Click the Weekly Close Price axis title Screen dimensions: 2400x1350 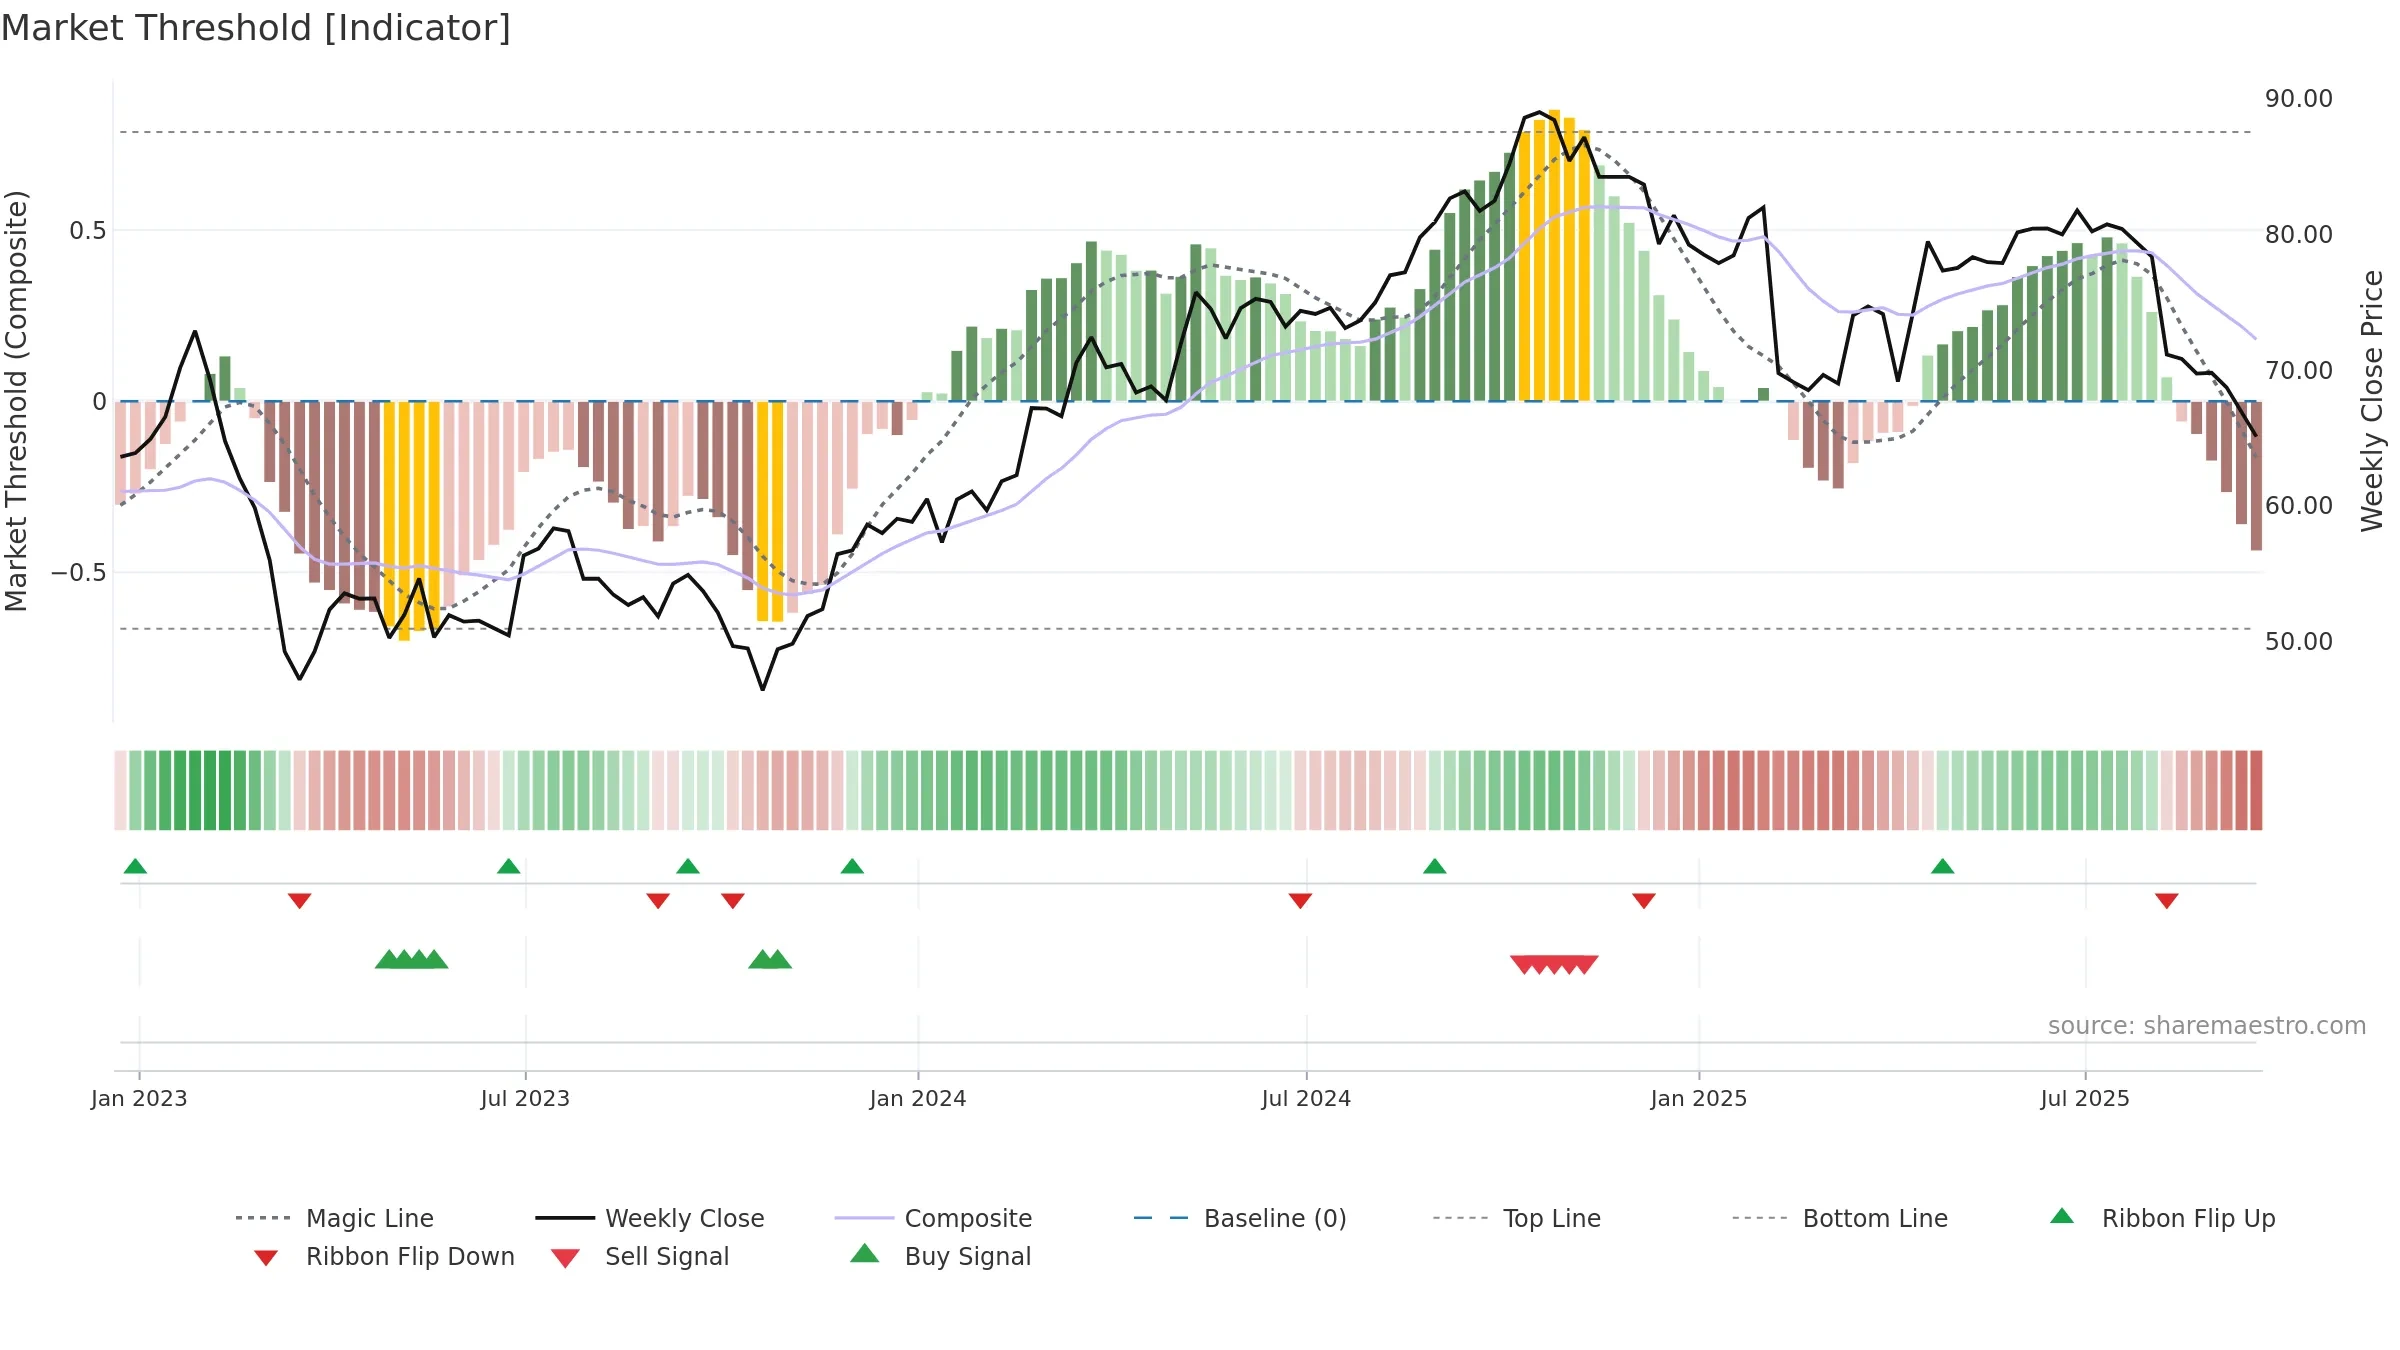(x=2372, y=400)
